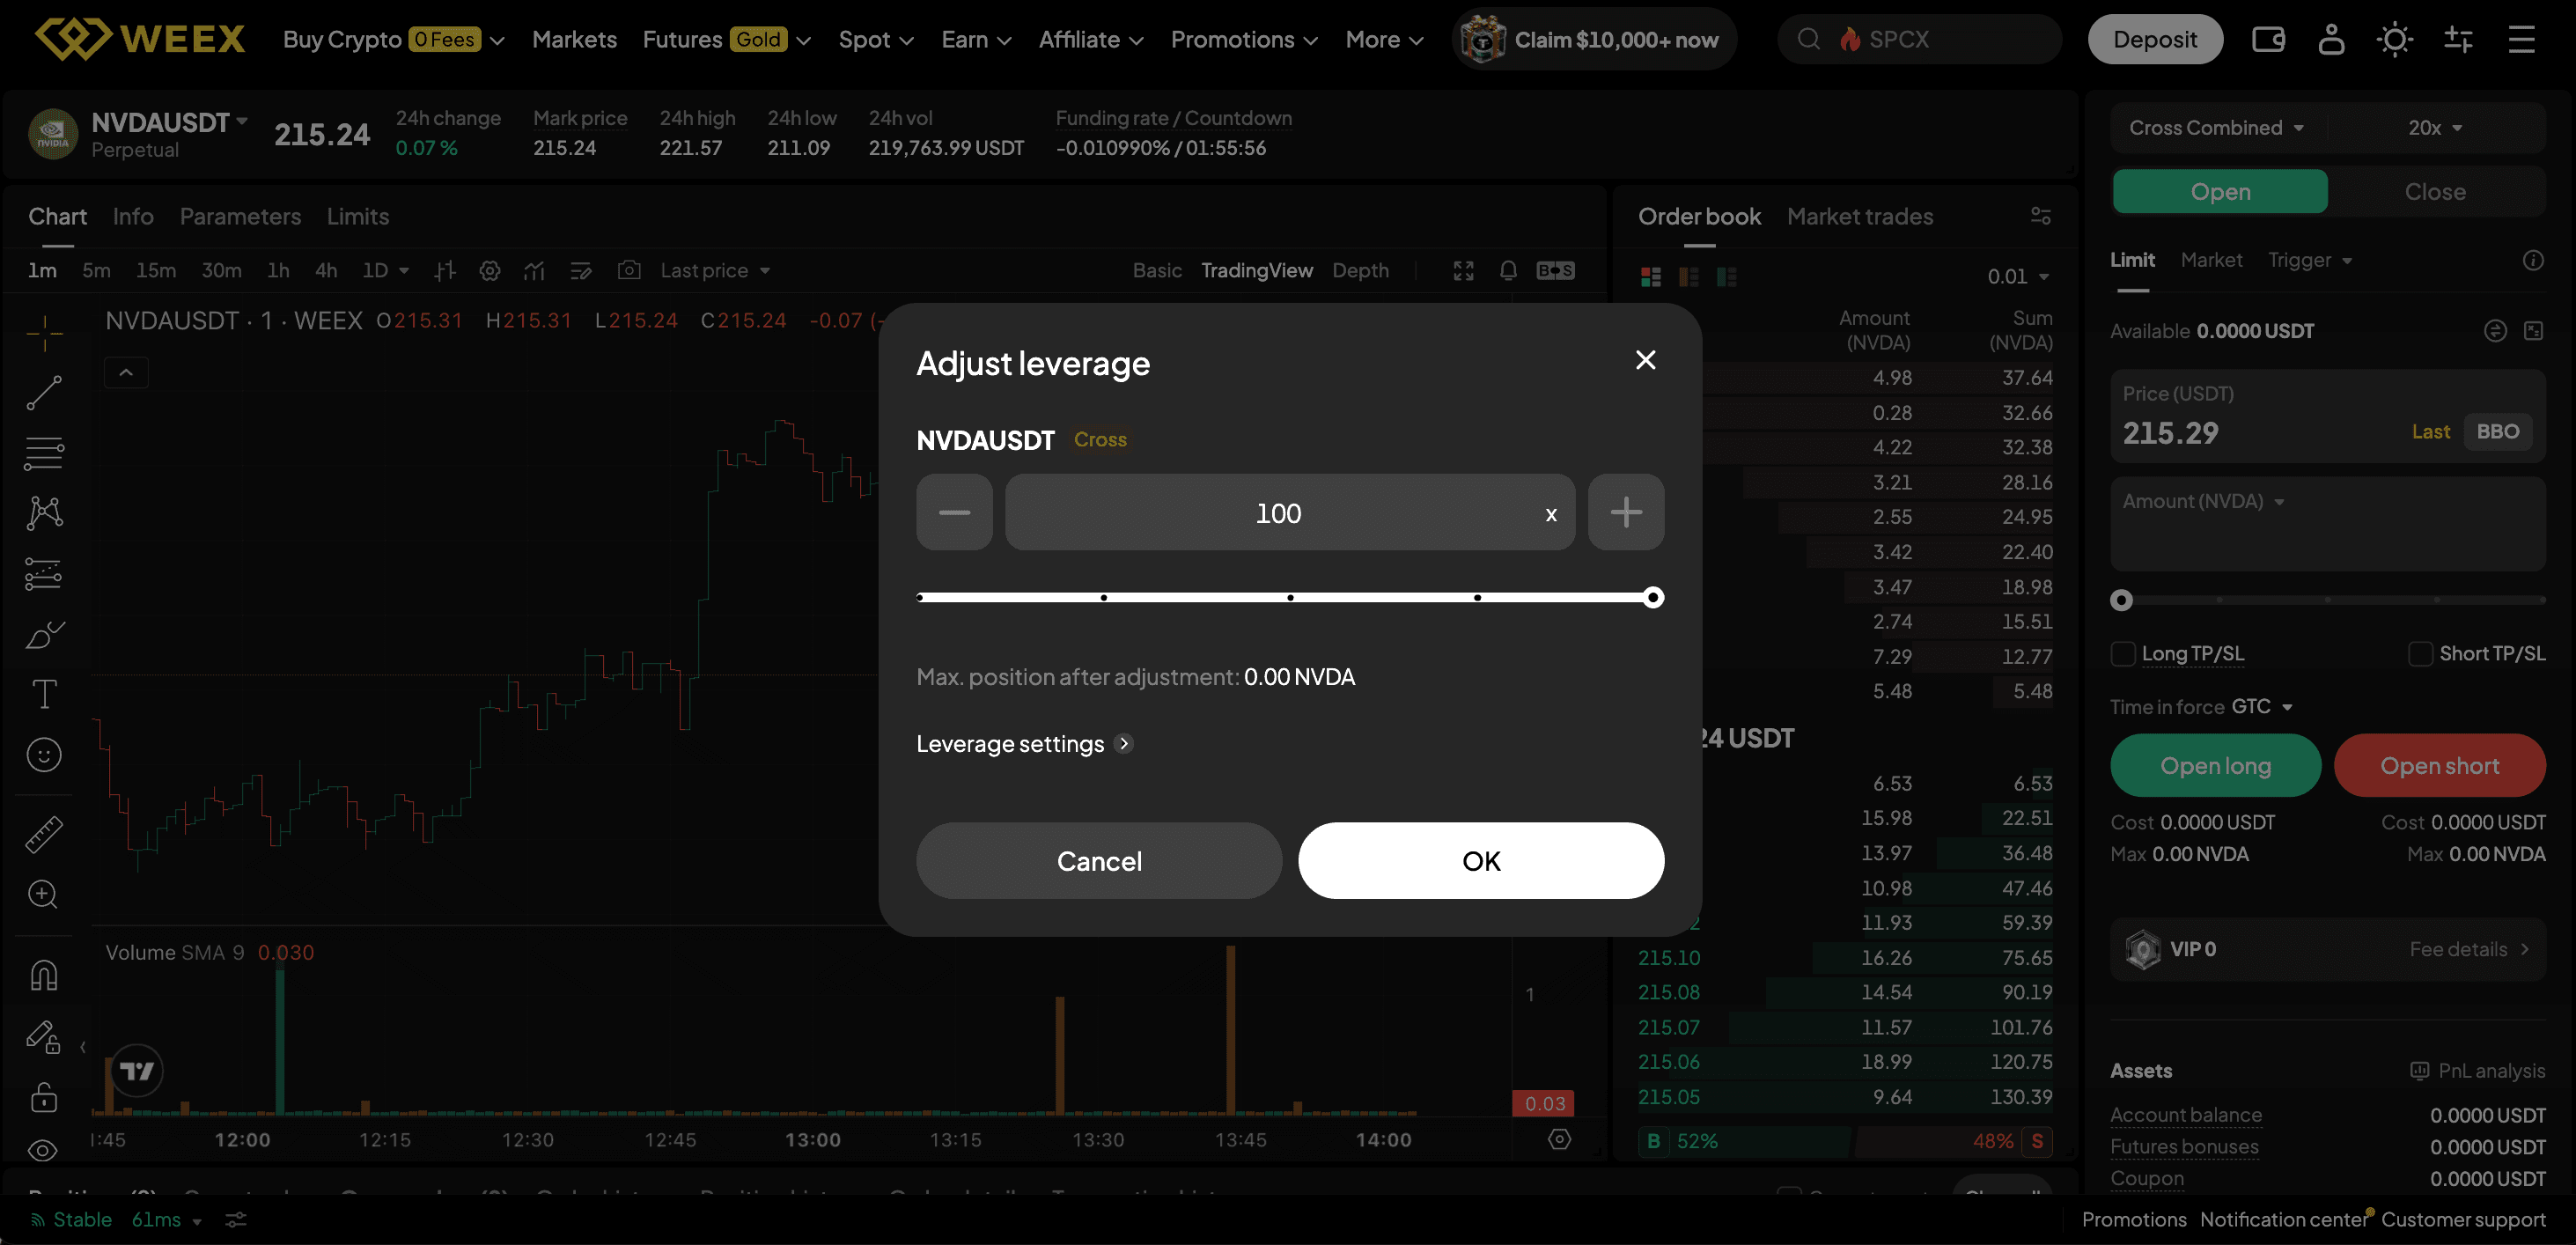Viewport: 2576px width, 1245px height.
Task: Toggle light theme sun icon
Action: point(2395,39)
